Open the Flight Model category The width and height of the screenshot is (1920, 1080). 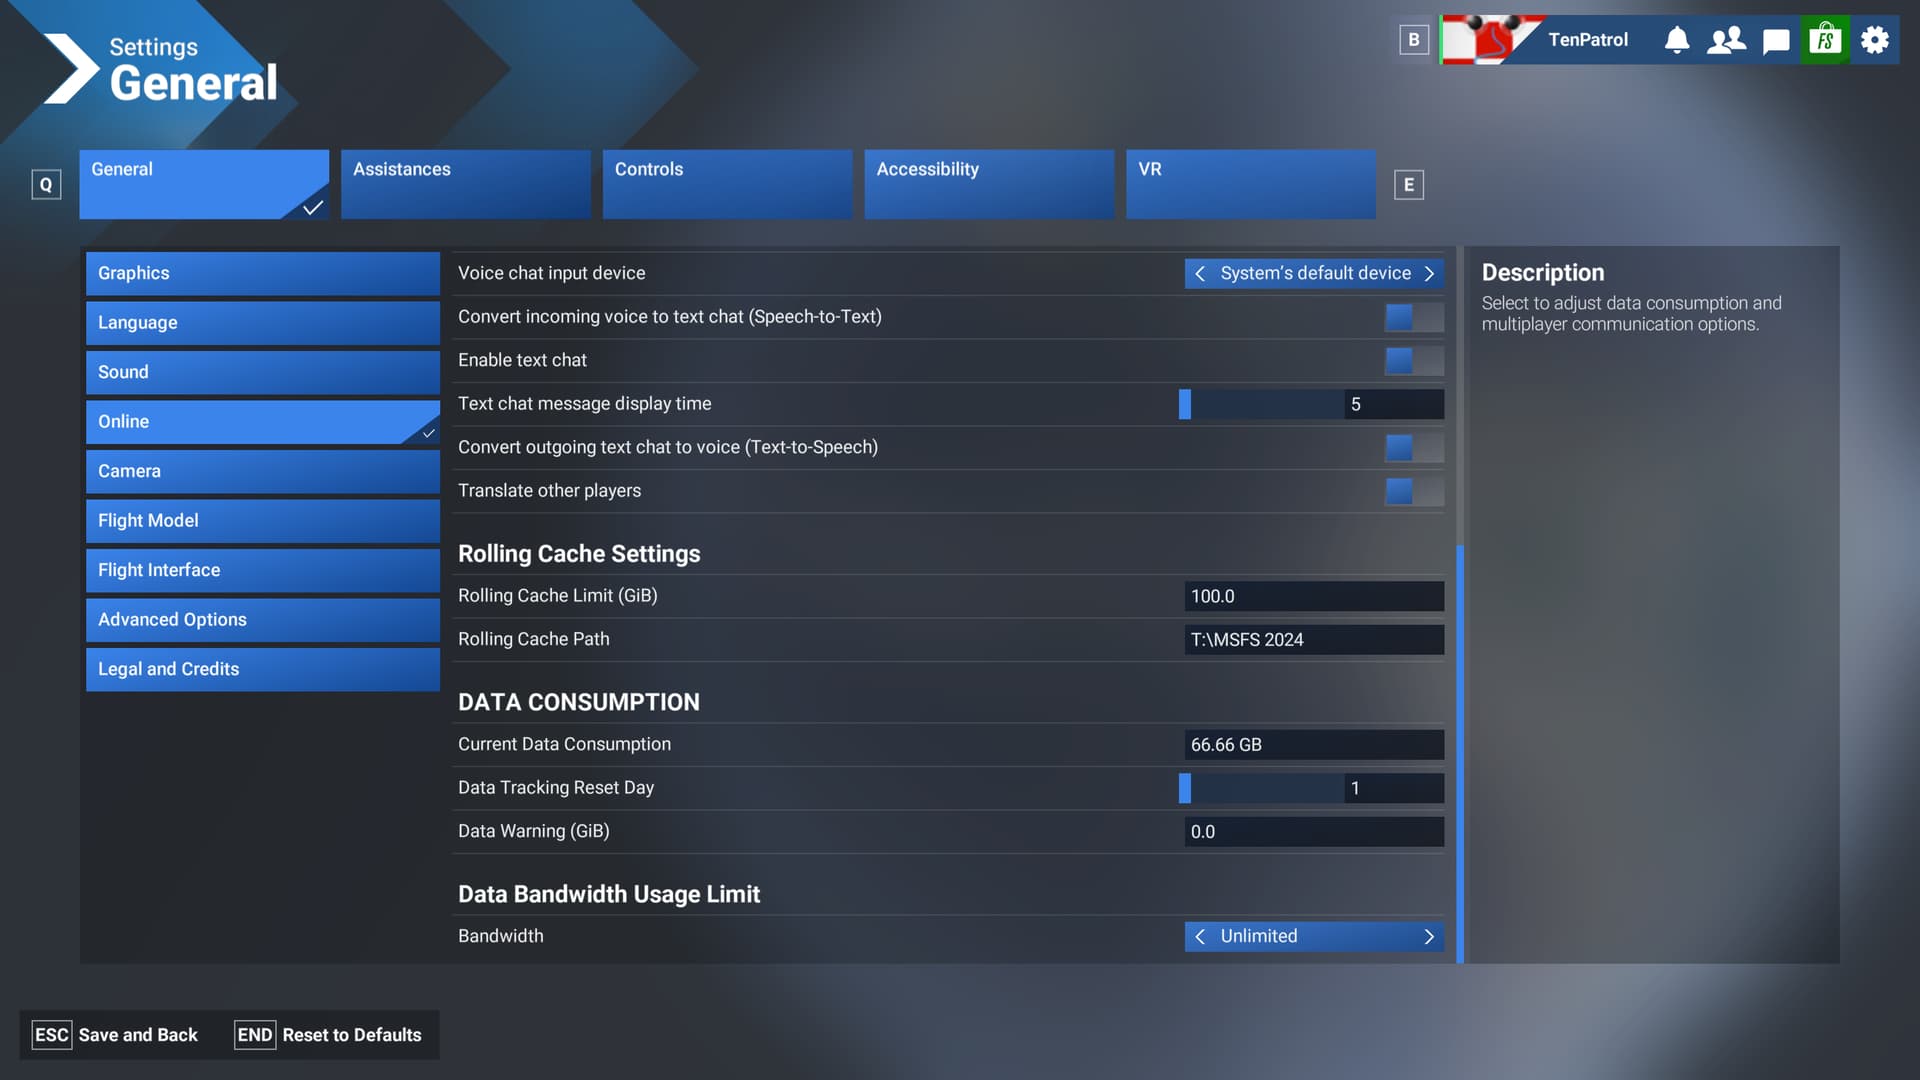(262, 521)
